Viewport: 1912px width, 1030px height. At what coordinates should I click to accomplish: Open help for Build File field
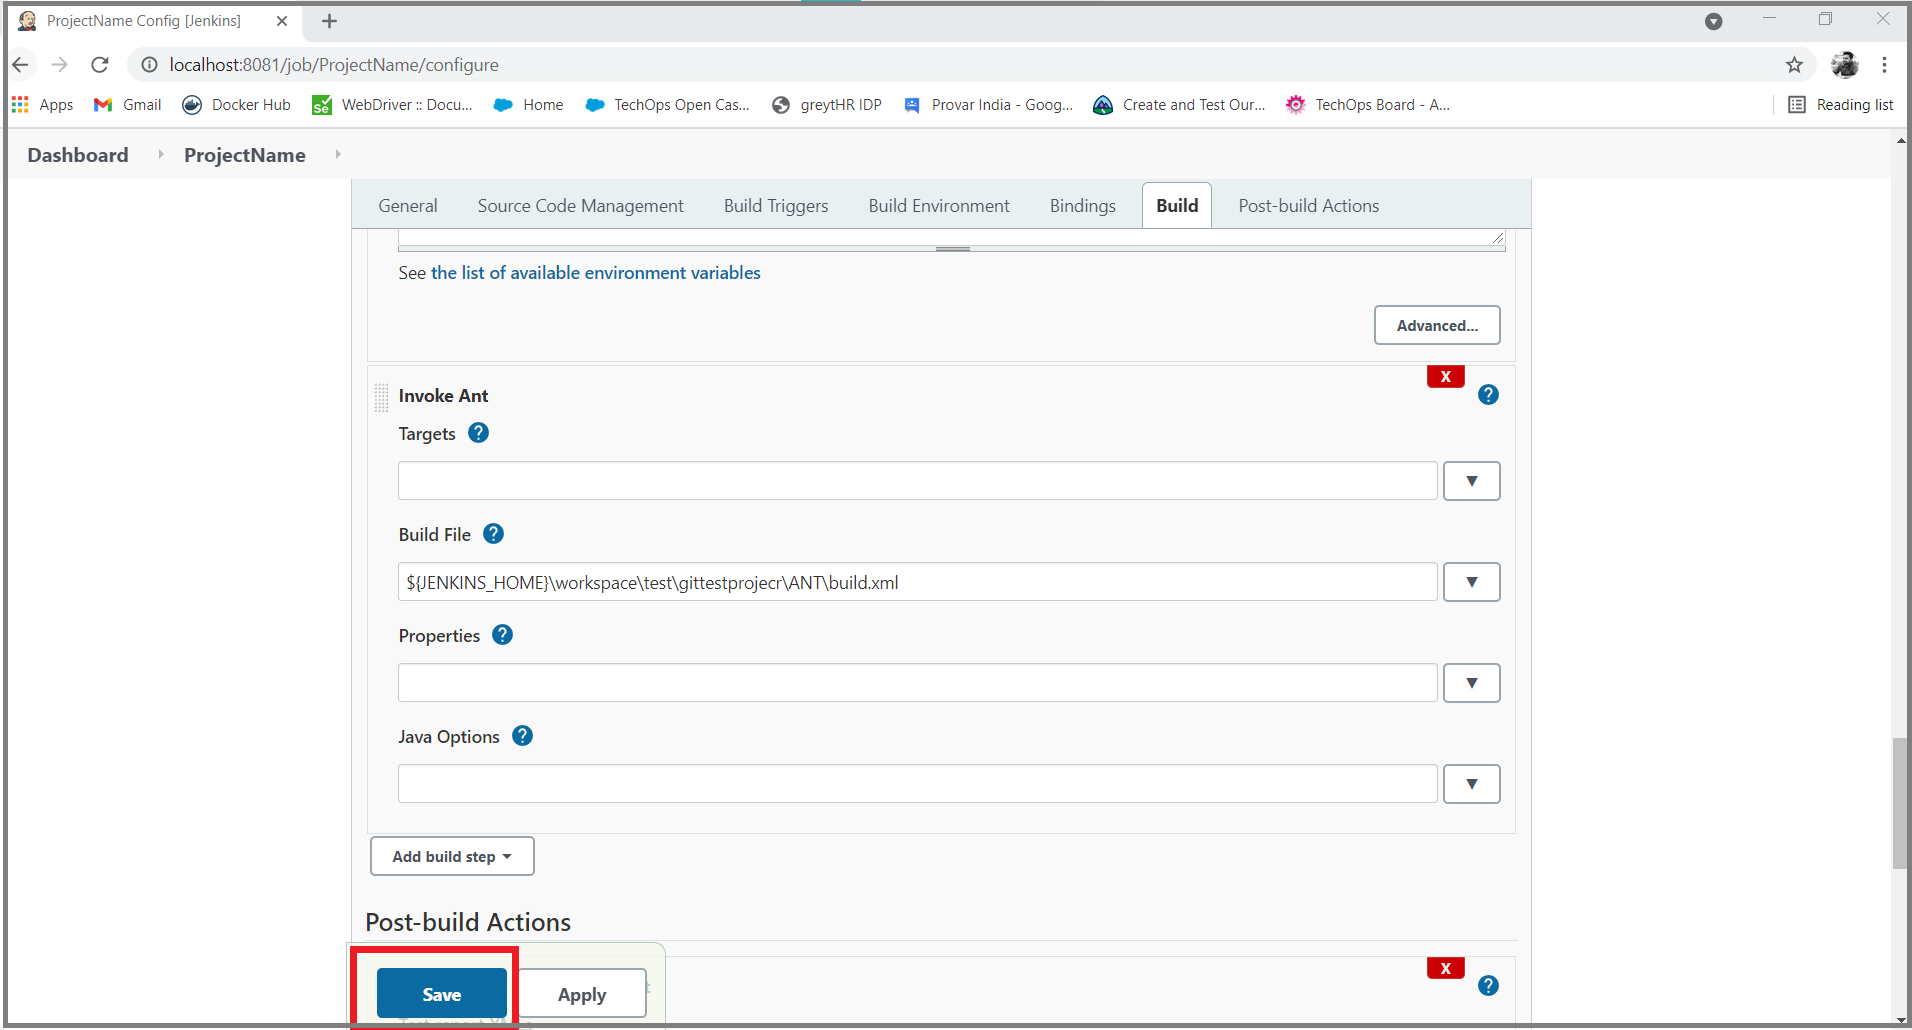click(x=493, y=534)
